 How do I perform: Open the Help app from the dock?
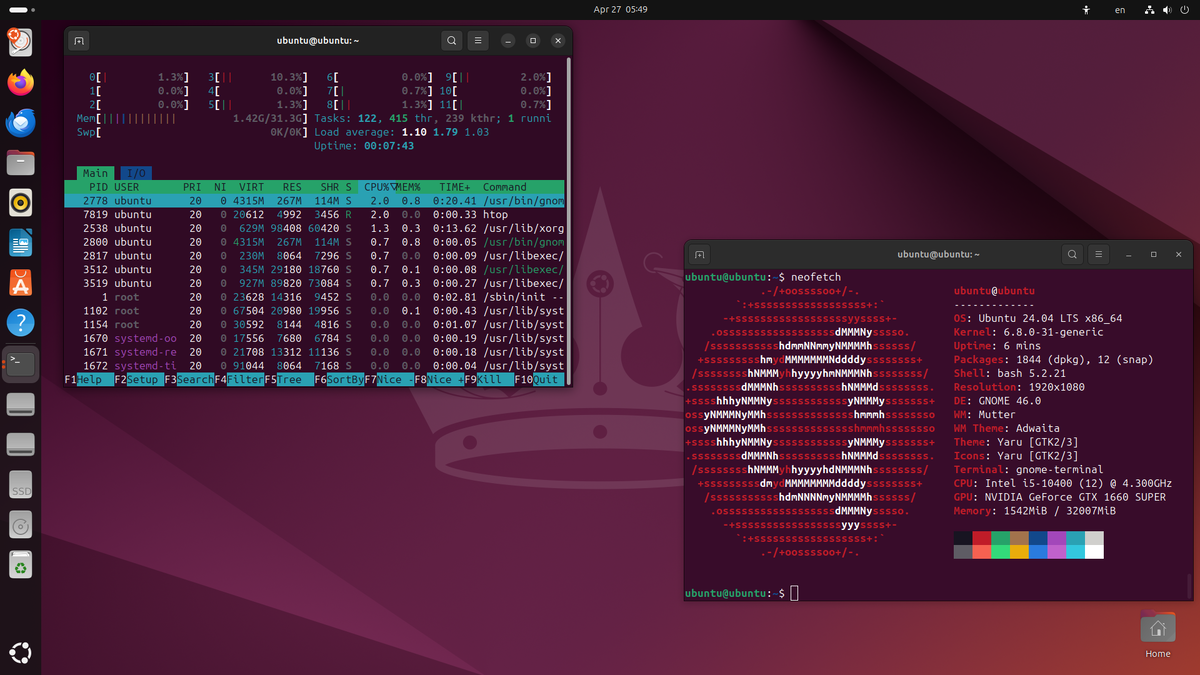tap(22, 323)
